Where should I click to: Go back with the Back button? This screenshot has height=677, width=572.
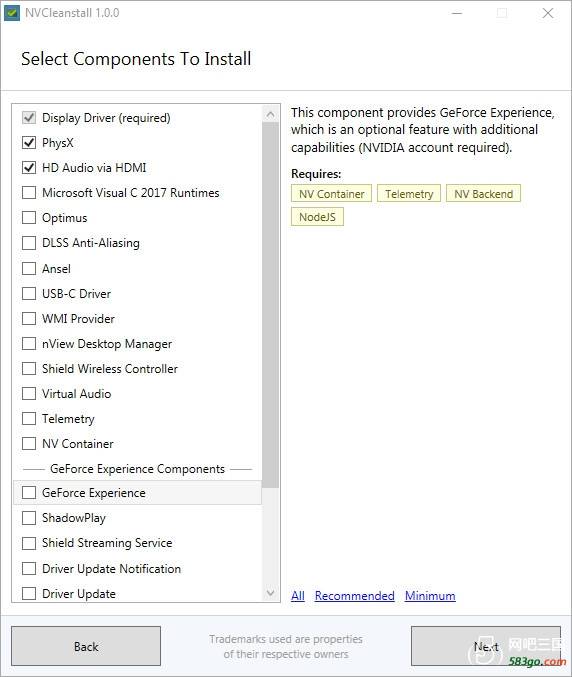(x=86, y=646)
